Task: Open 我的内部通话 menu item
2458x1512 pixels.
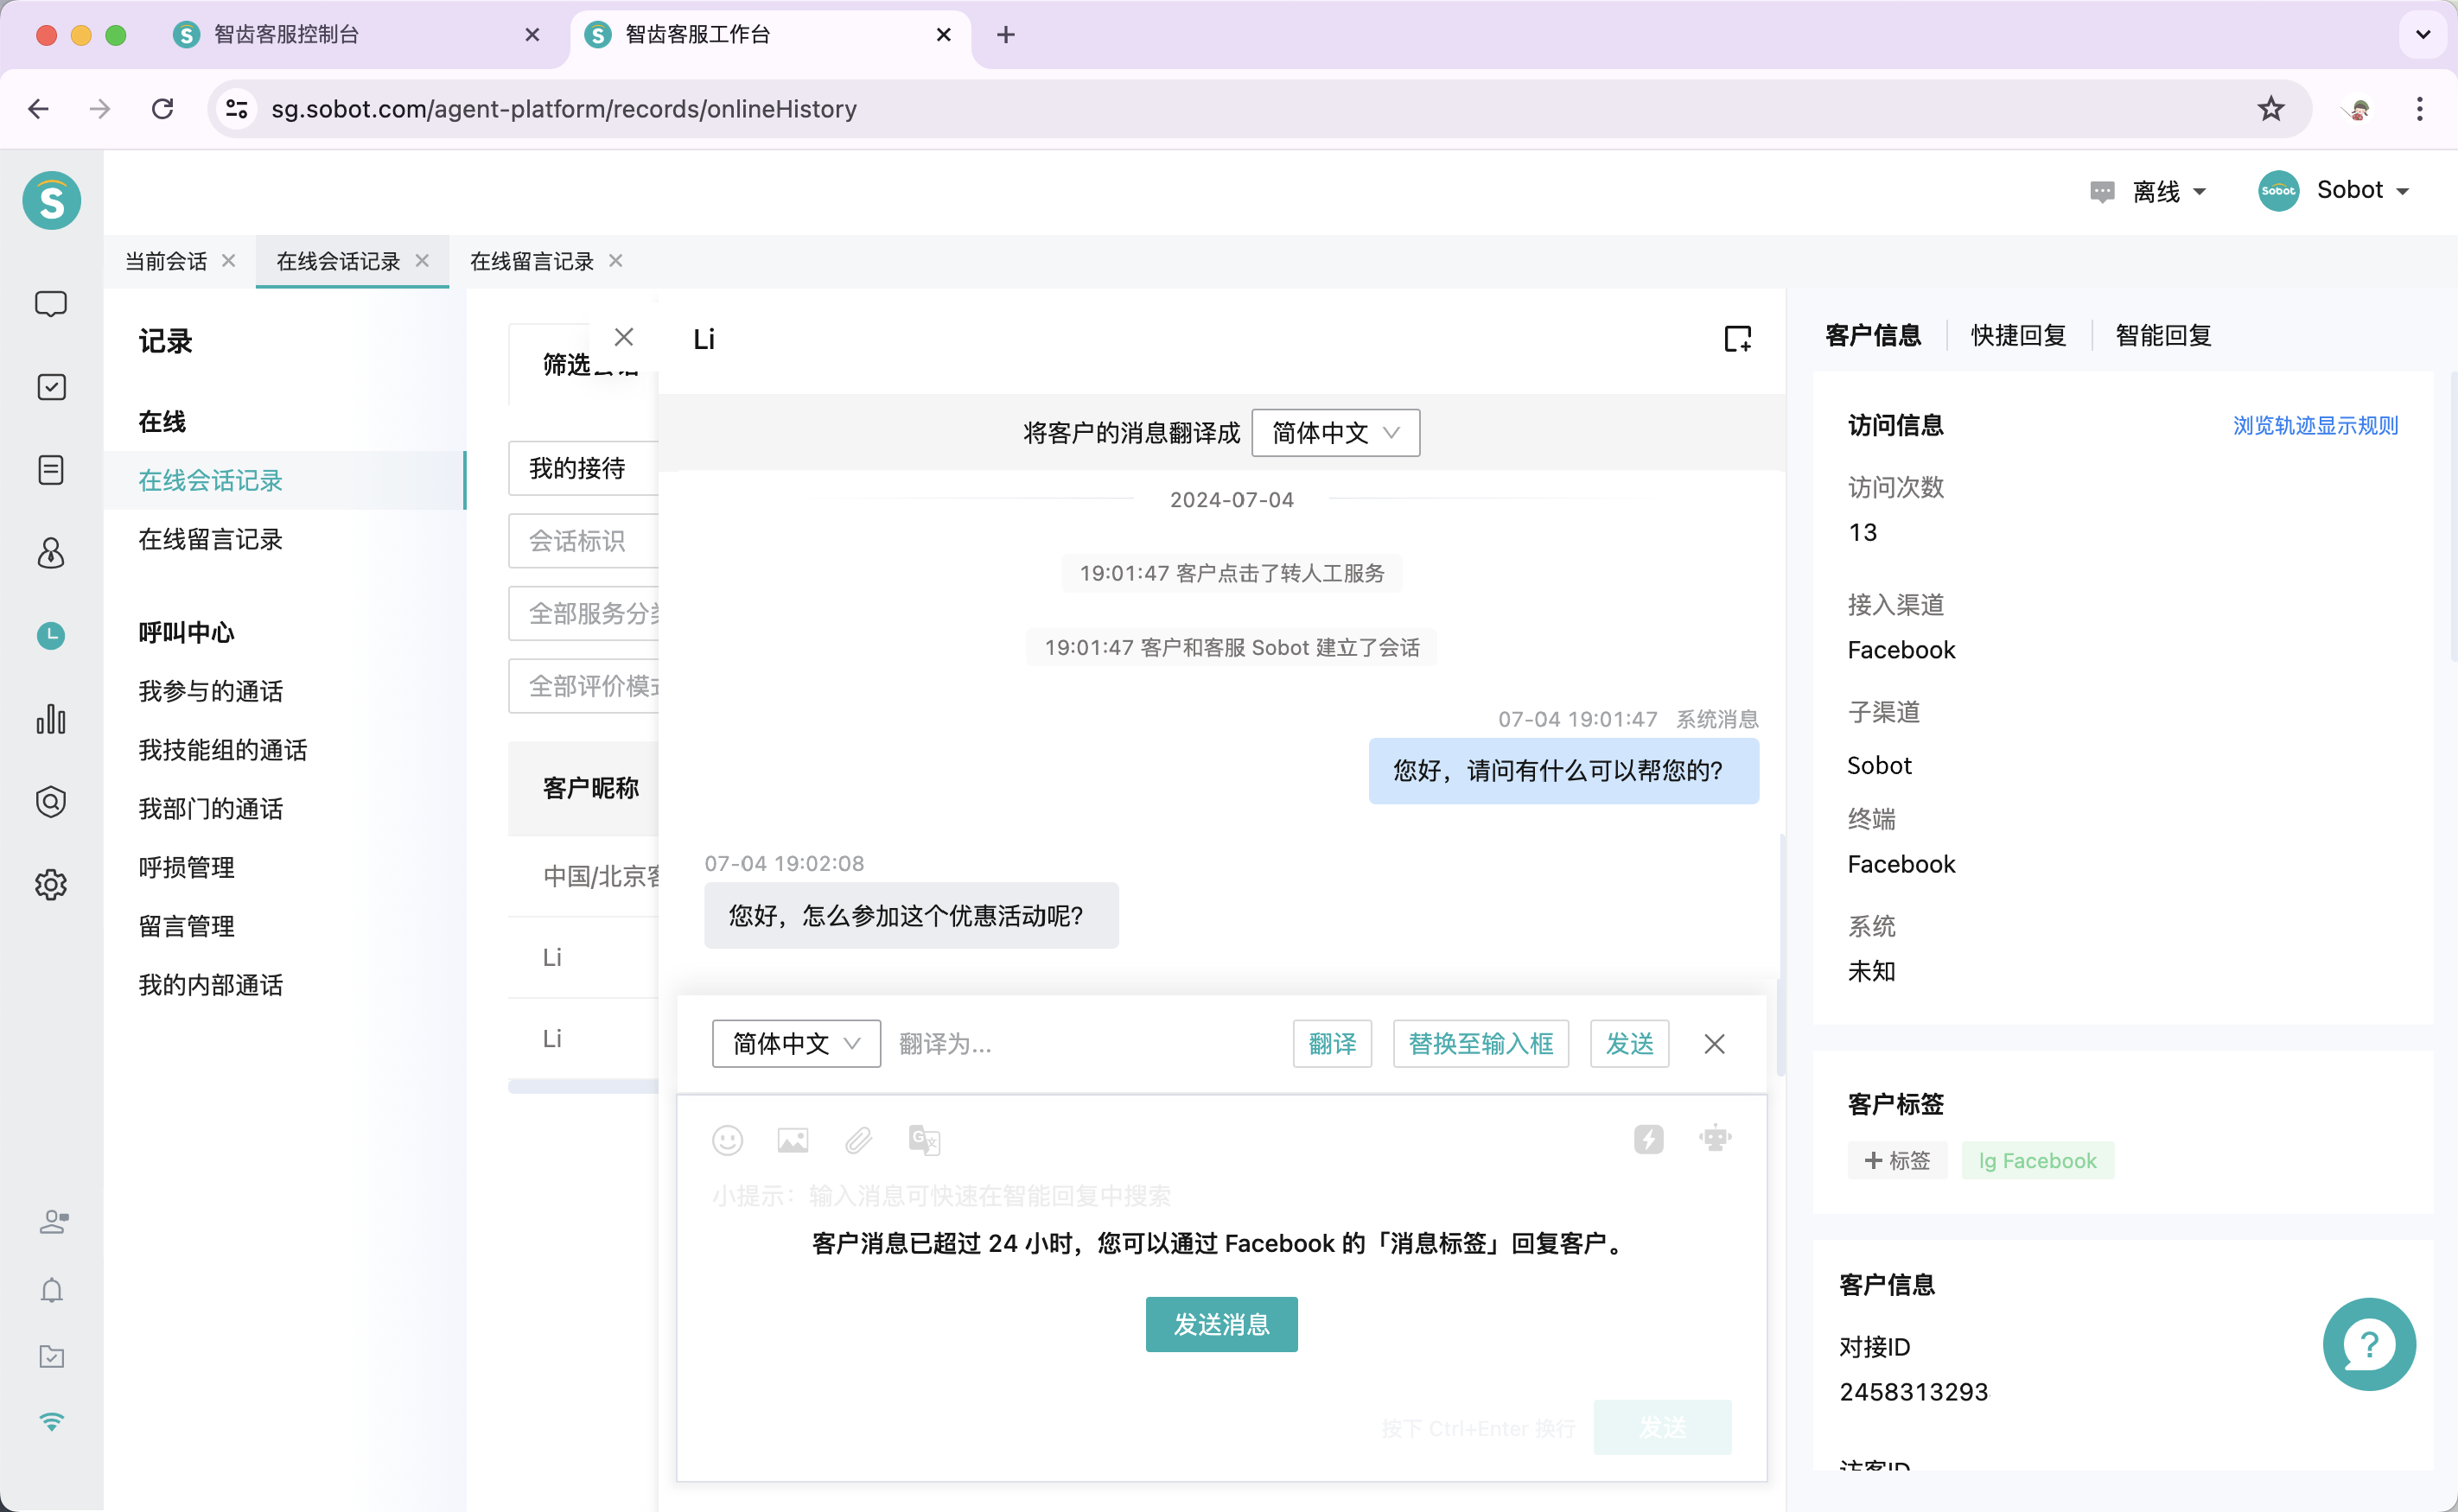Action: tap(210, 986)
